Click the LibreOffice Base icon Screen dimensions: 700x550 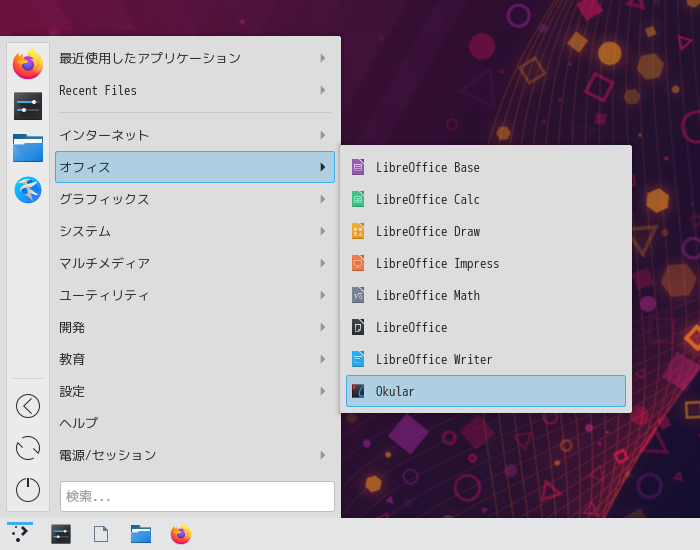point(358,167)
